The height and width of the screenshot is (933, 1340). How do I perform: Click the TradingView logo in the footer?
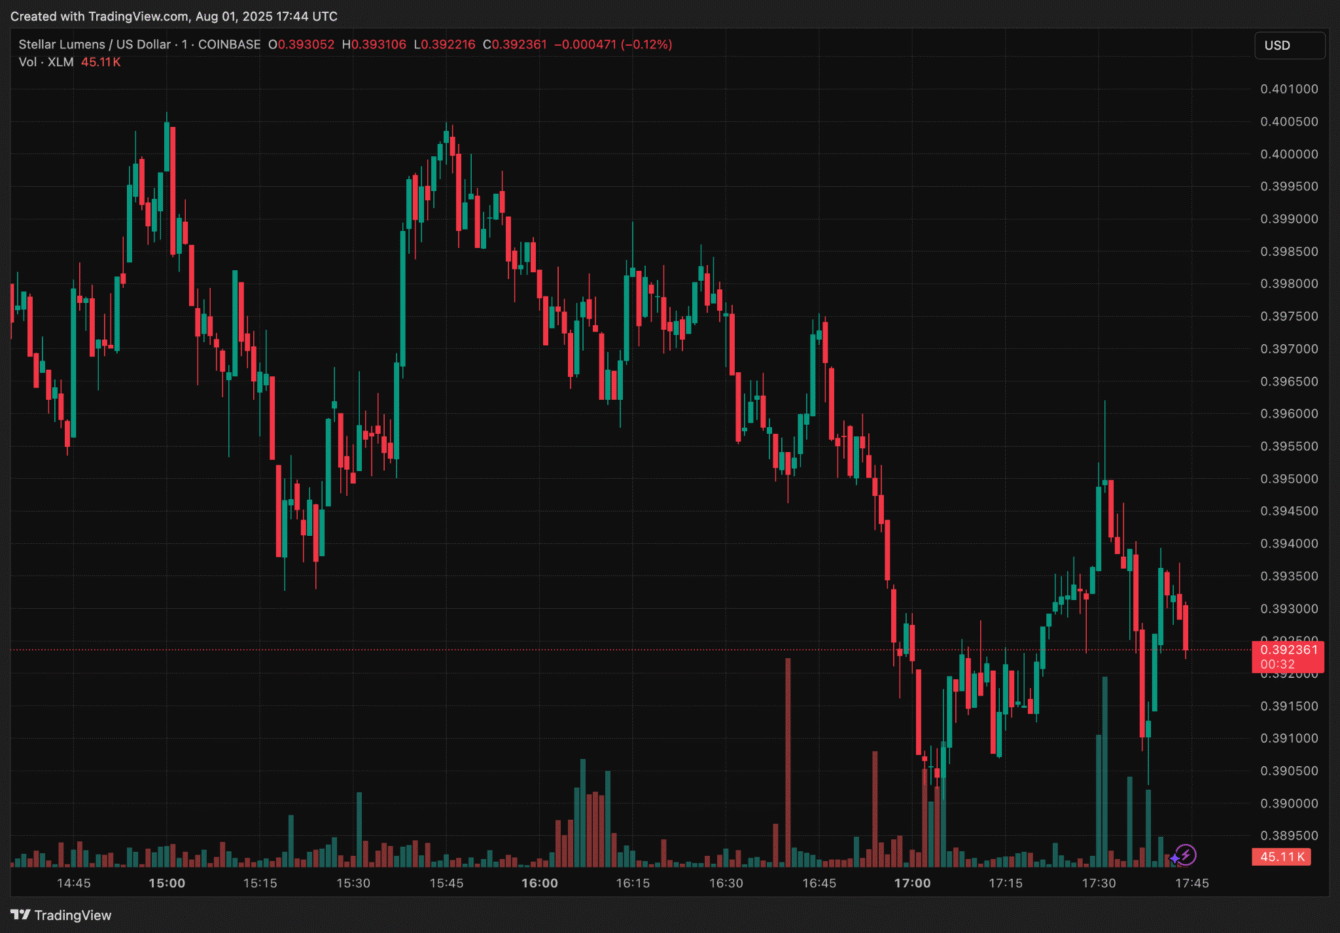tap(61, 915)
